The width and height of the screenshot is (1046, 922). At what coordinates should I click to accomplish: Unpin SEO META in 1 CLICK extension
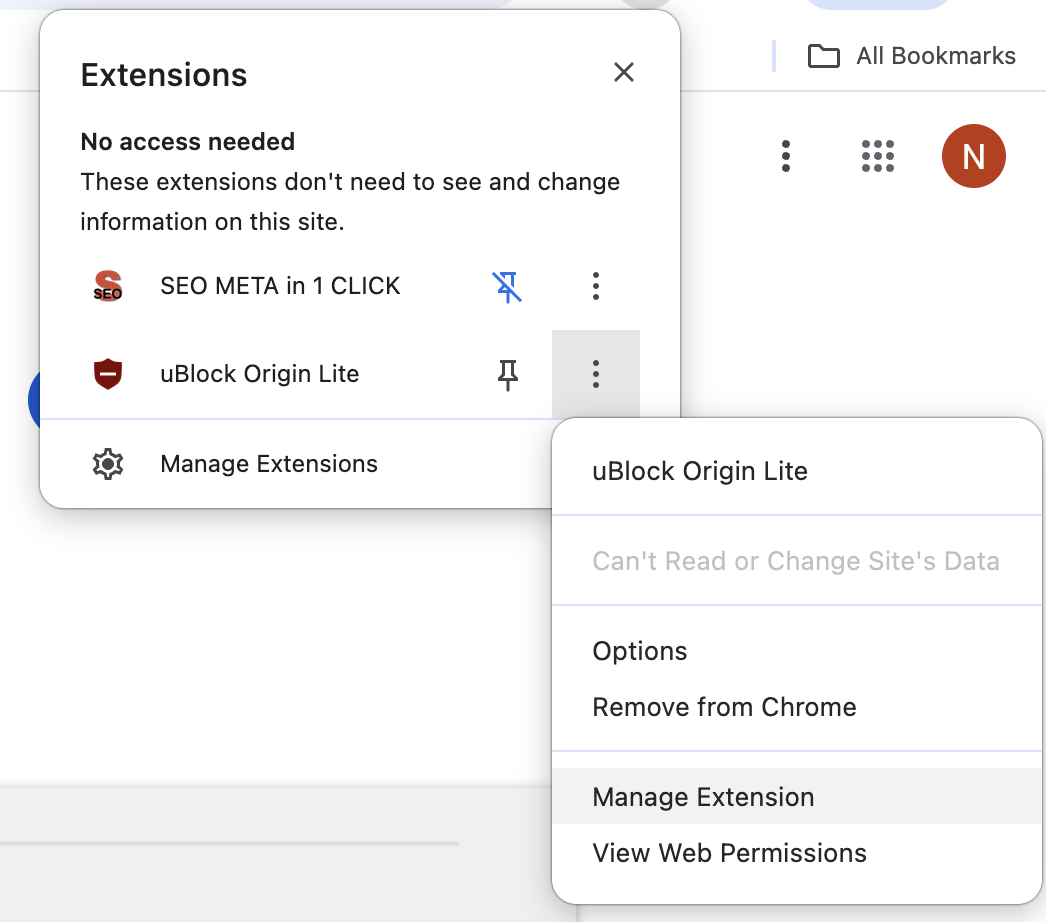coord(508,287)
